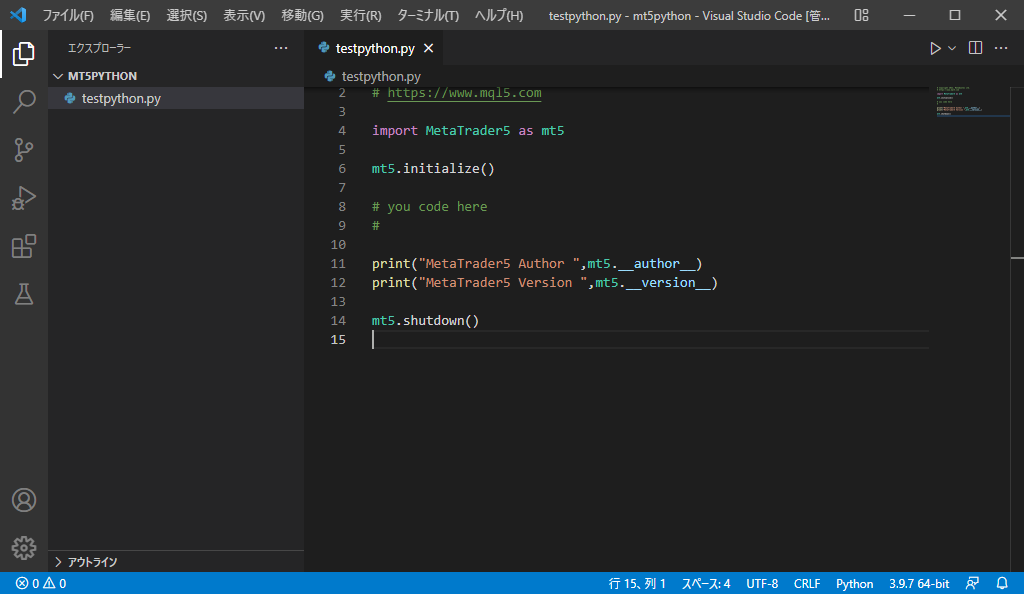Viewport: 1024px width, 594px height.
Task: Open the Accounts icon in activity bar
Action: click(24, 500)
